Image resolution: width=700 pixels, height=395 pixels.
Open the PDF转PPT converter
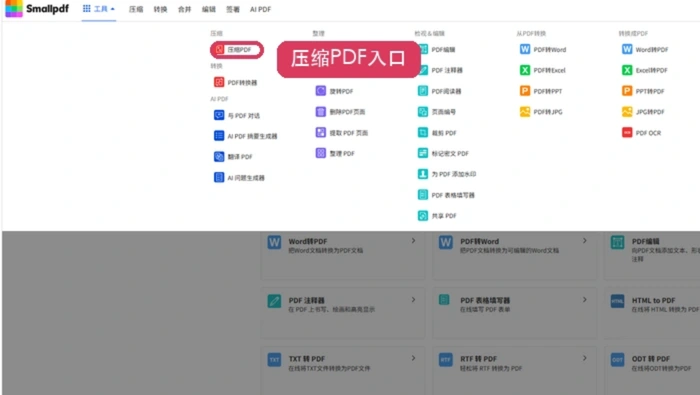pos(541,91)
